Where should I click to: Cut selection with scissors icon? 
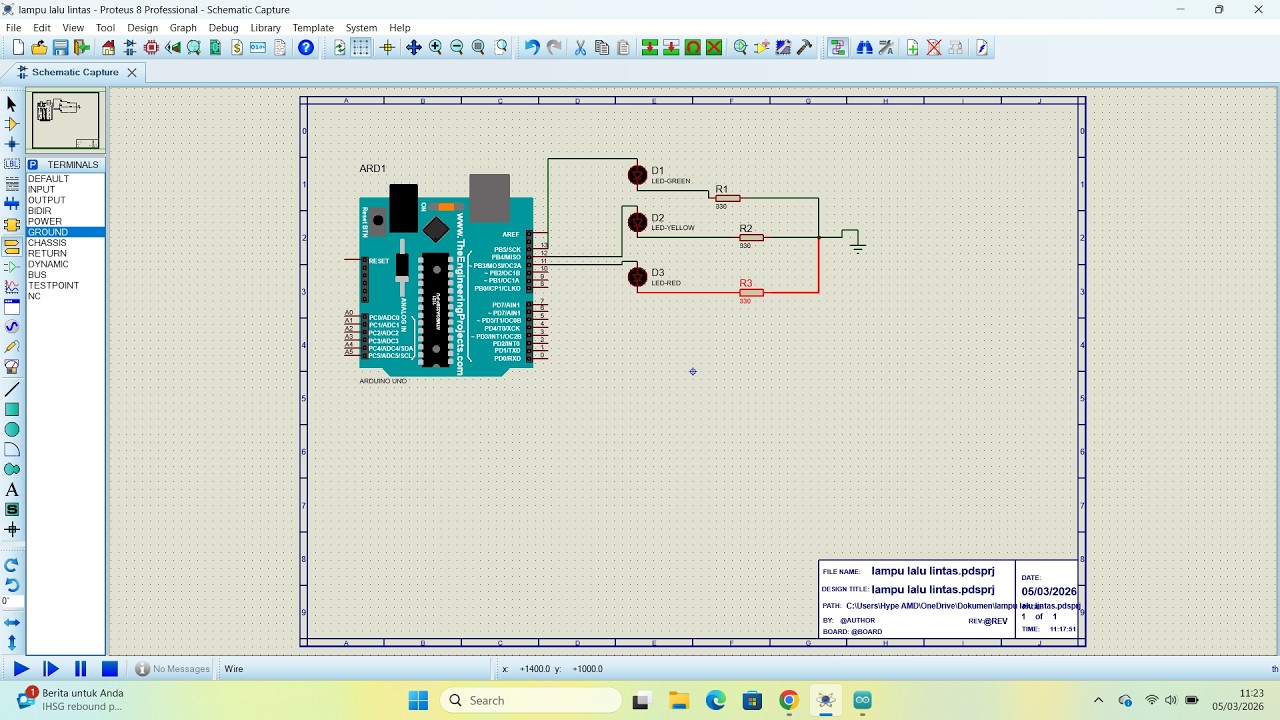coord(580,47)
